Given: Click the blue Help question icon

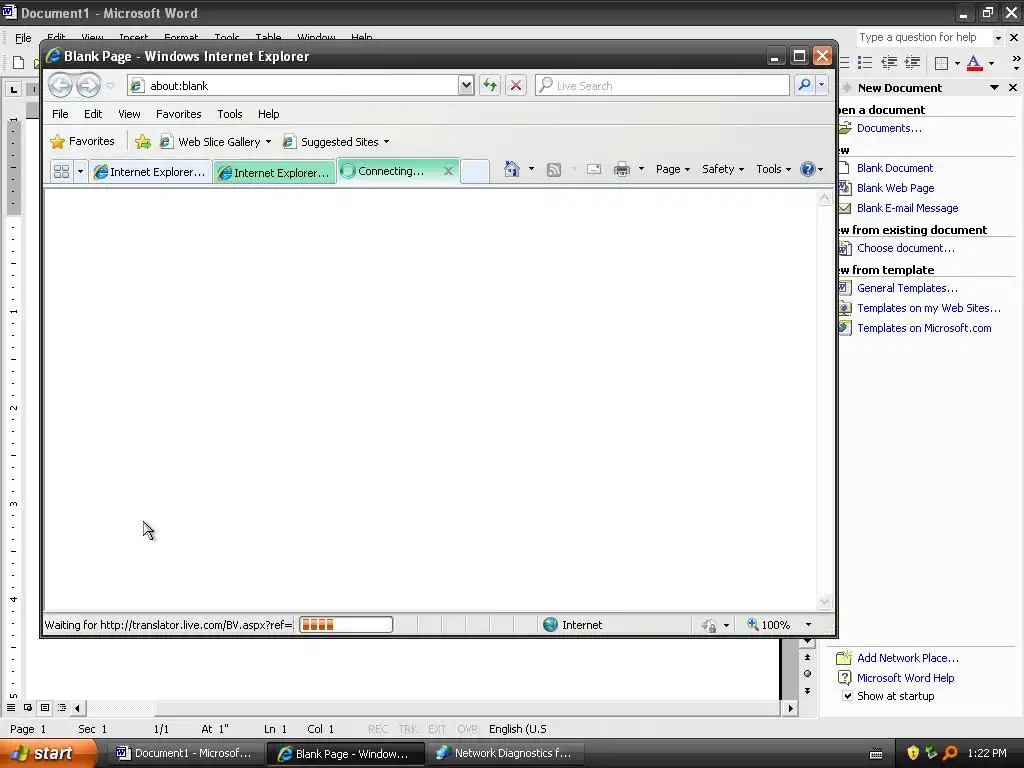Looking at the screenshot, I should pyautogui.click(x=808, y=169).
